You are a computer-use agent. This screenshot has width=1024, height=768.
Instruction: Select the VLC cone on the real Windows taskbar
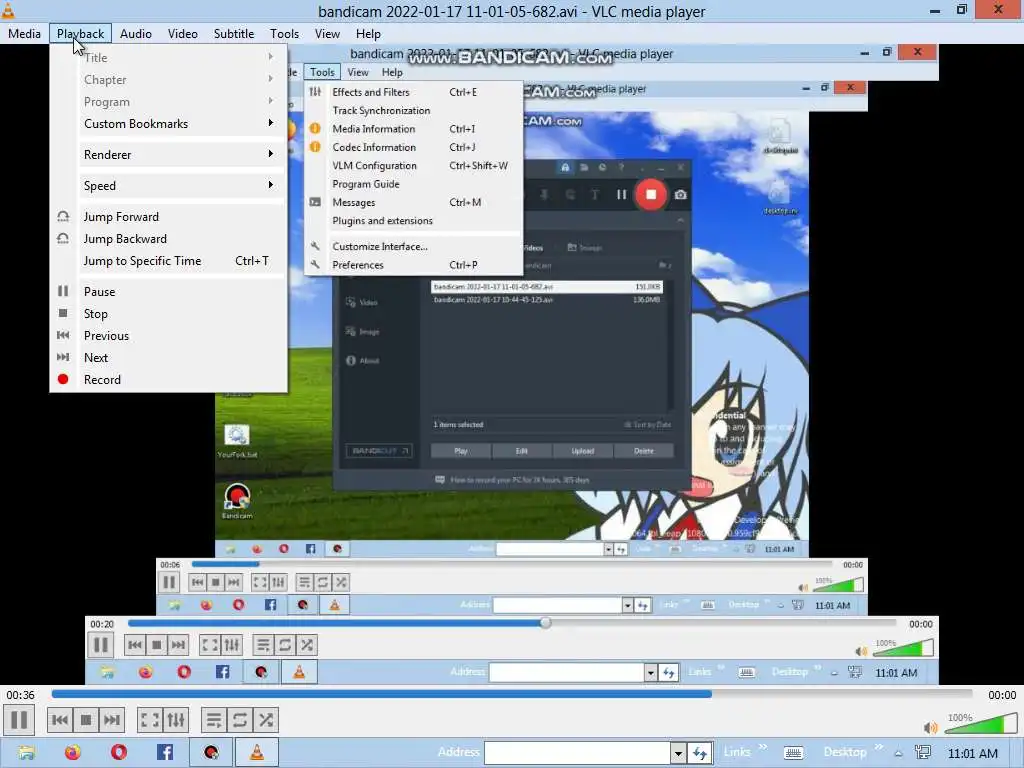257,752
